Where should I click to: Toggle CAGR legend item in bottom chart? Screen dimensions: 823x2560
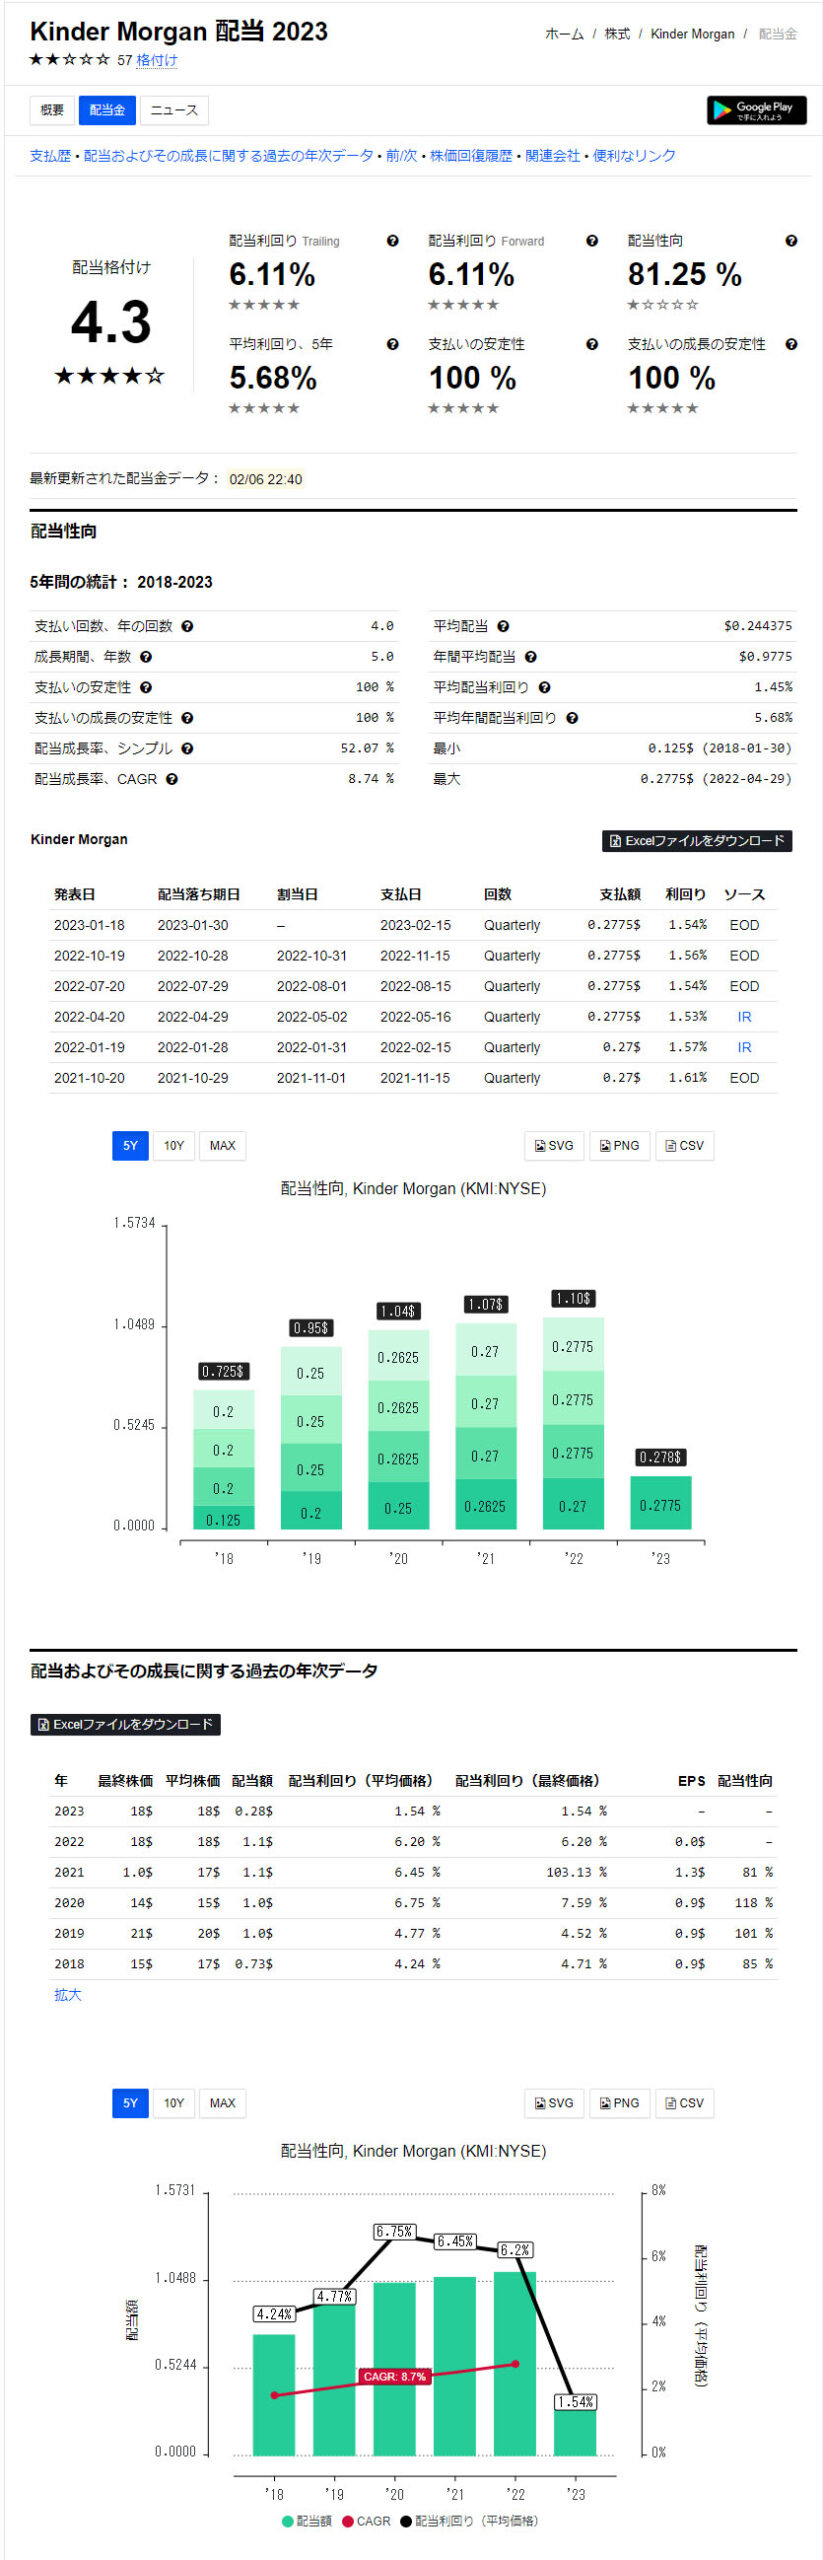366,2522
